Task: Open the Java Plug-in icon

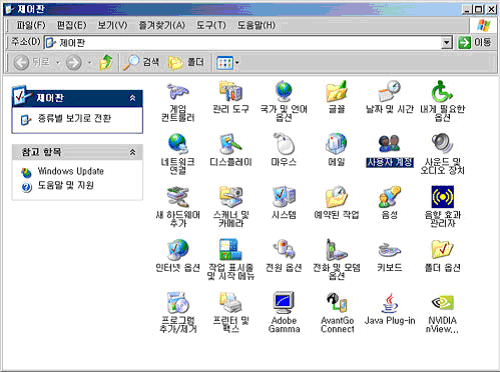Action: point(389,303)
